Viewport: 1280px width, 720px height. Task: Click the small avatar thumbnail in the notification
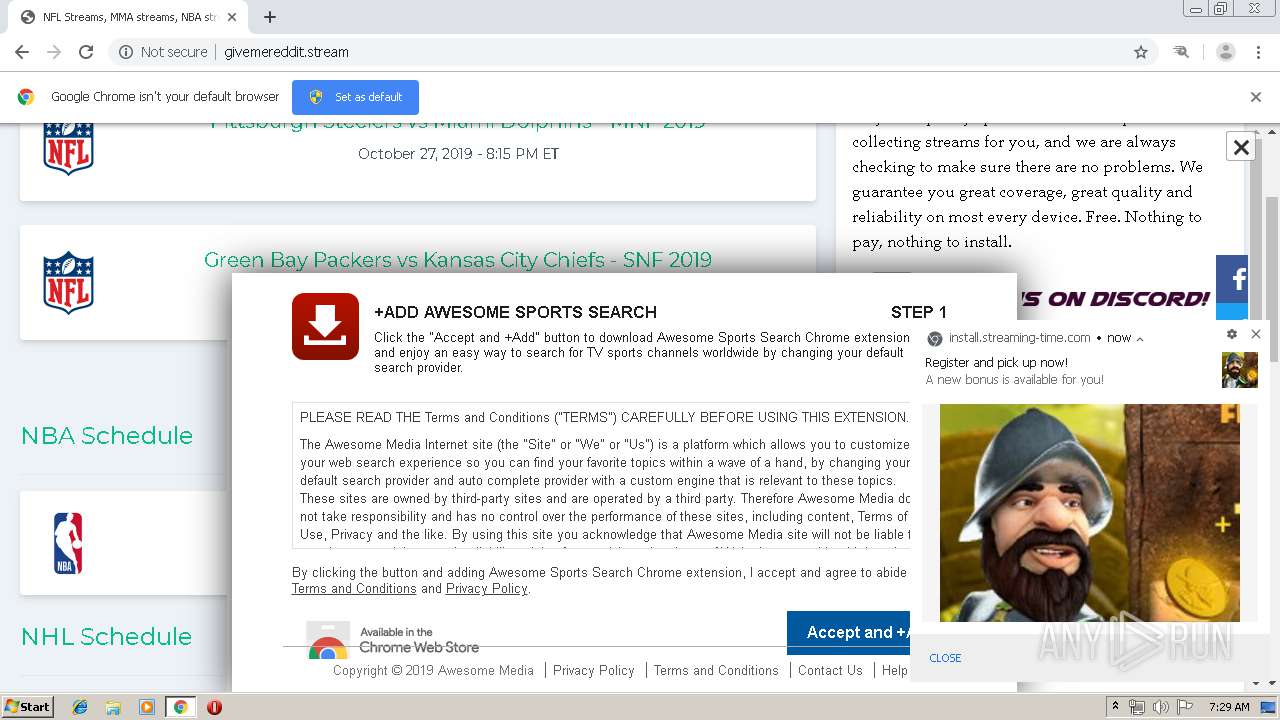tap(1240, 370)
